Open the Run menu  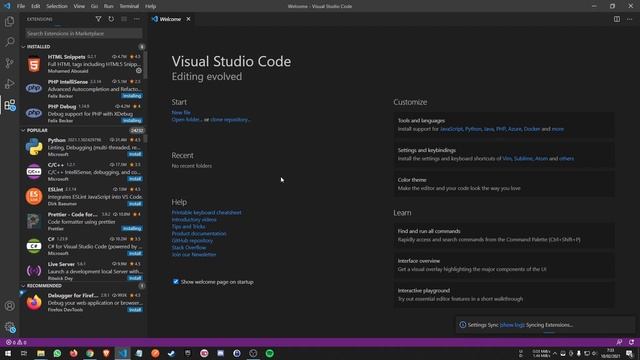coord(109,6)
